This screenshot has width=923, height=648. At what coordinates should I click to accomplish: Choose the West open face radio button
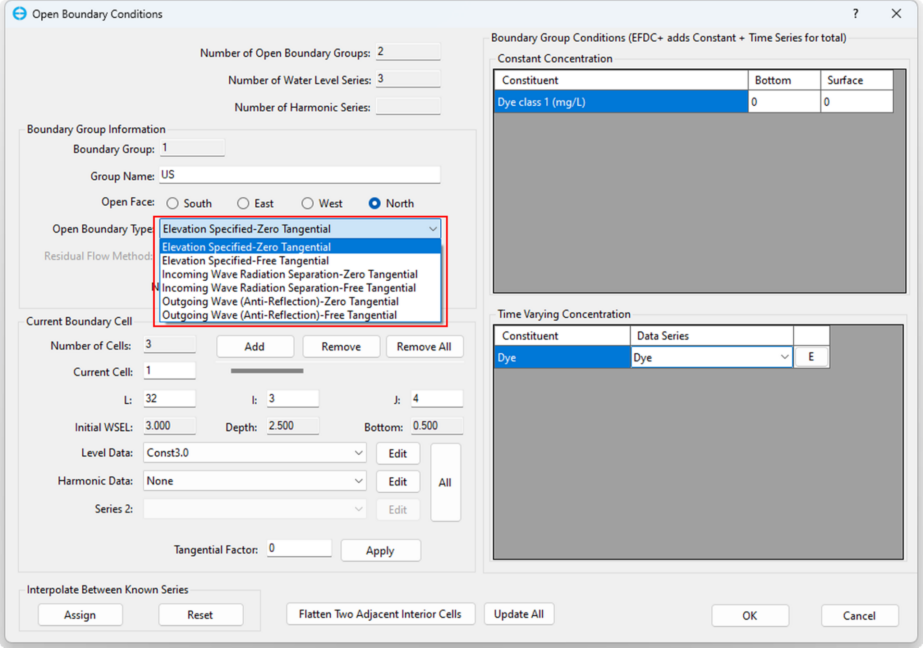pyautogui.click(x=307, y=203)
